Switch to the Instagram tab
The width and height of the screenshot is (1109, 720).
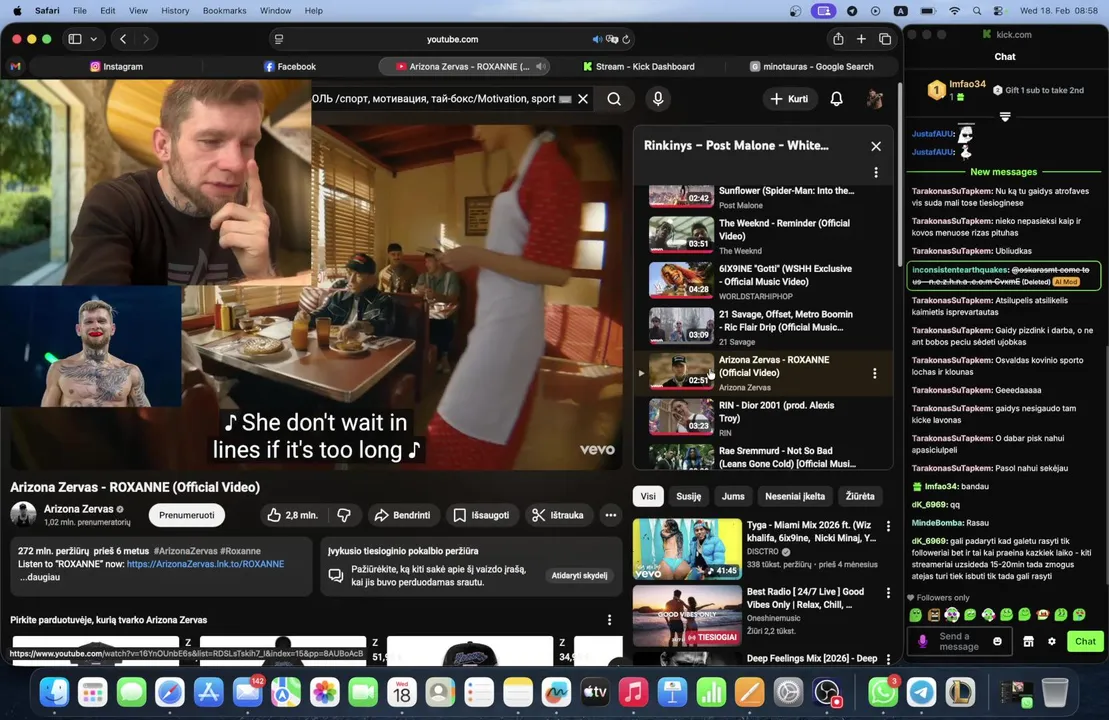pyautogui.click(x=117, y=66)
